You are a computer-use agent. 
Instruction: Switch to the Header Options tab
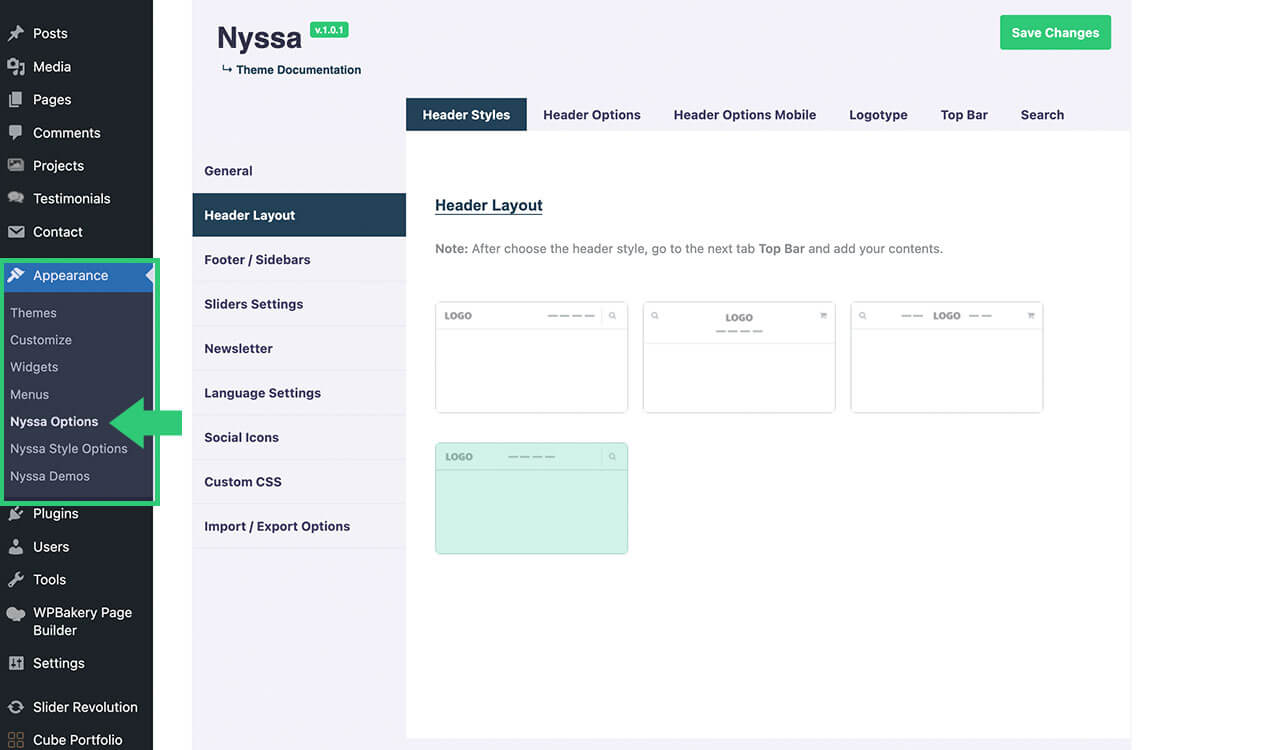pos(592,115)
